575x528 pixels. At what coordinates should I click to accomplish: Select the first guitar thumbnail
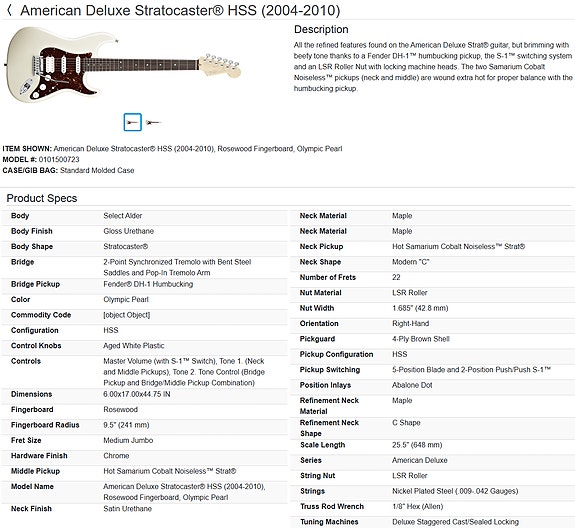tap(132, 122)
